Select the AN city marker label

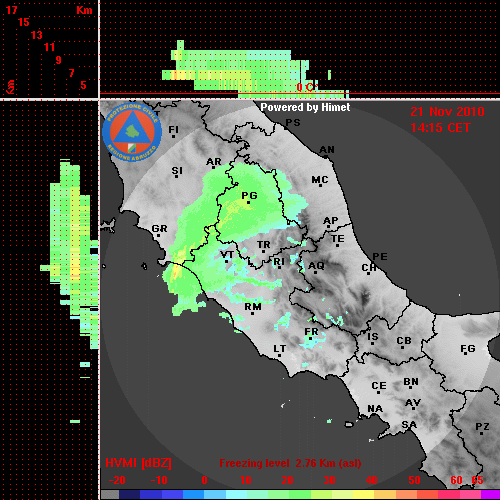pyautogui.click(x=327, y=150)
